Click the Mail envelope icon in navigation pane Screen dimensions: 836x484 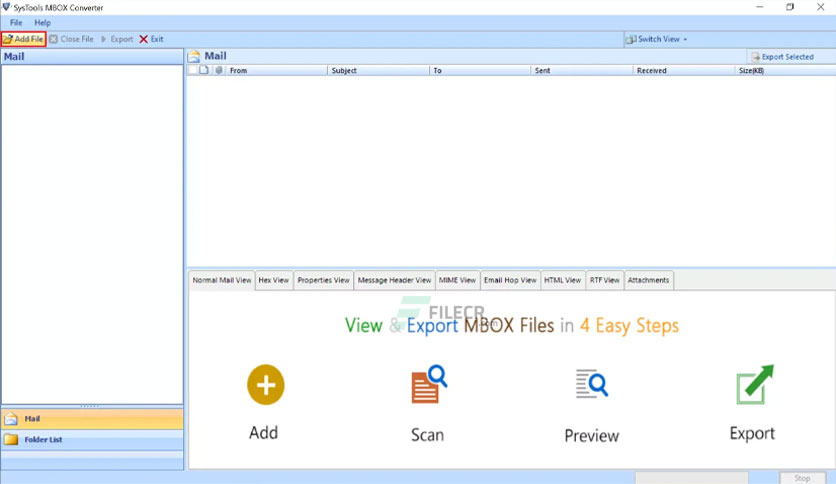point(11,419)
